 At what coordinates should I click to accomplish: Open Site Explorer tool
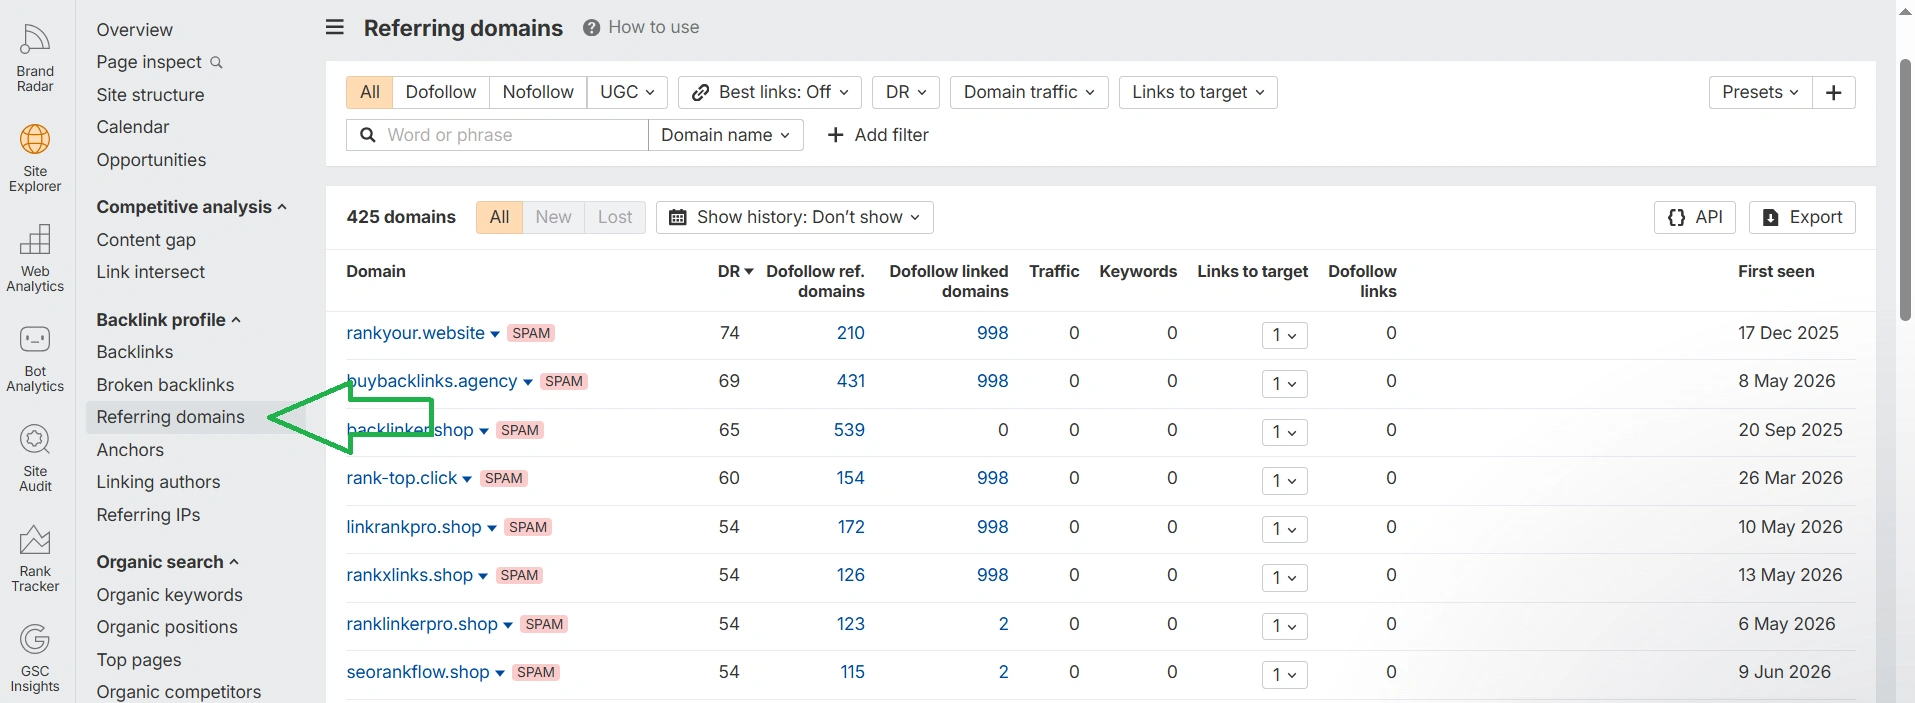point(35,159)
